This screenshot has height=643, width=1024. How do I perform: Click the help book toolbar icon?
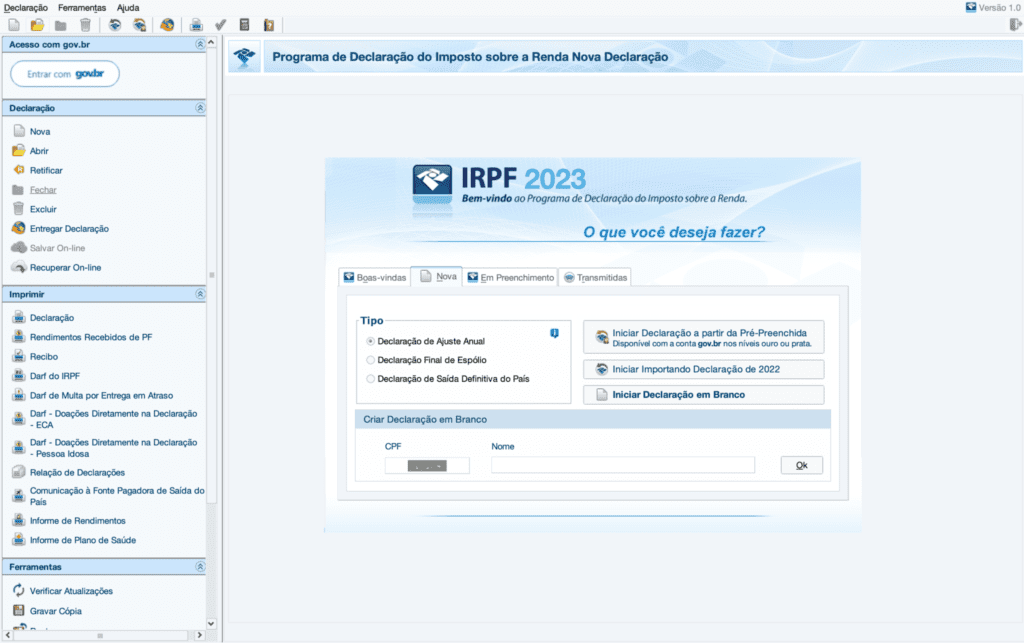tap(268, 25)
